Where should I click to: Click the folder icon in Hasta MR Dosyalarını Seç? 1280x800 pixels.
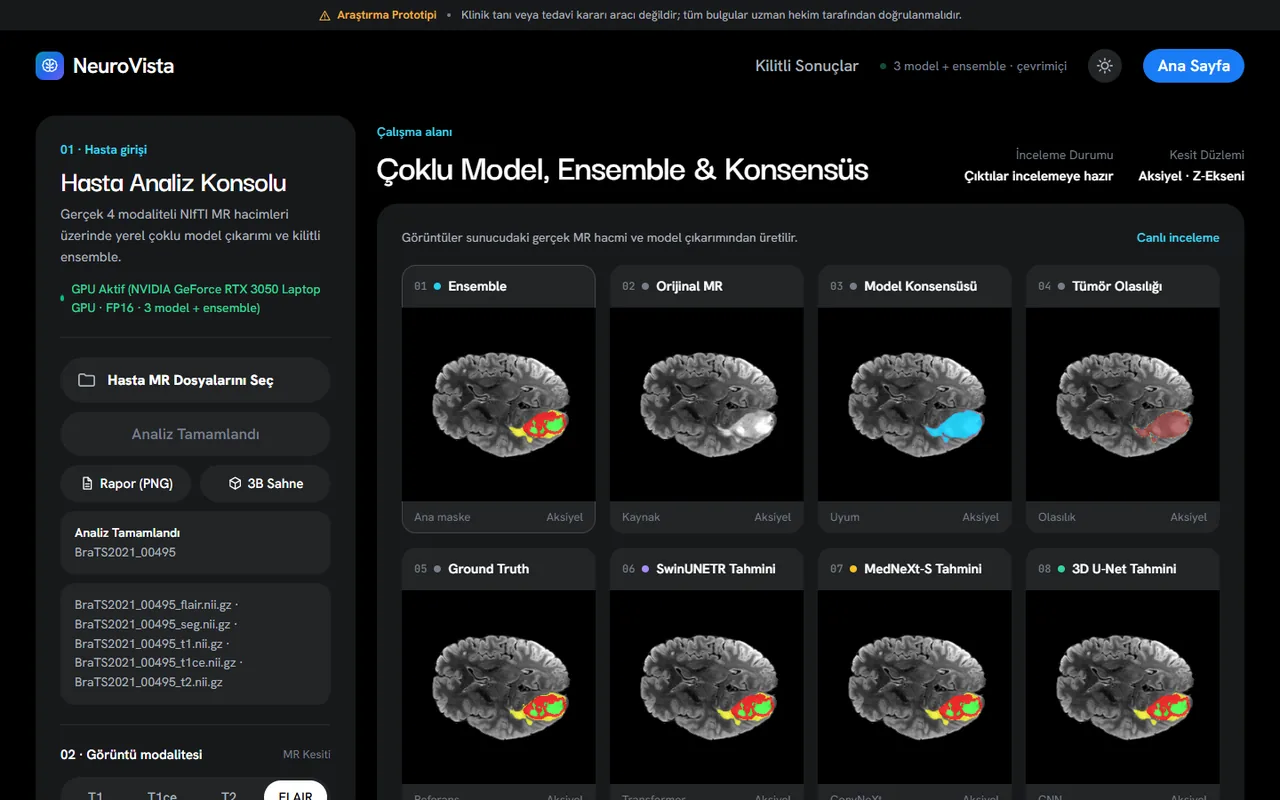pos(87,380)
